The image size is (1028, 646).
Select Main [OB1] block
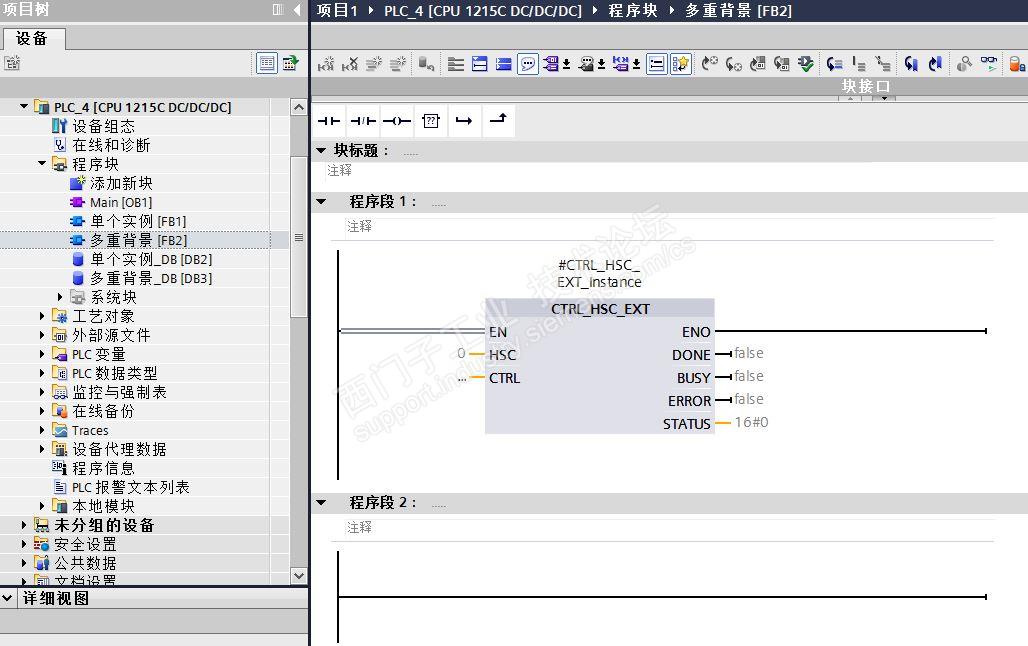click(x=121, y=202)
